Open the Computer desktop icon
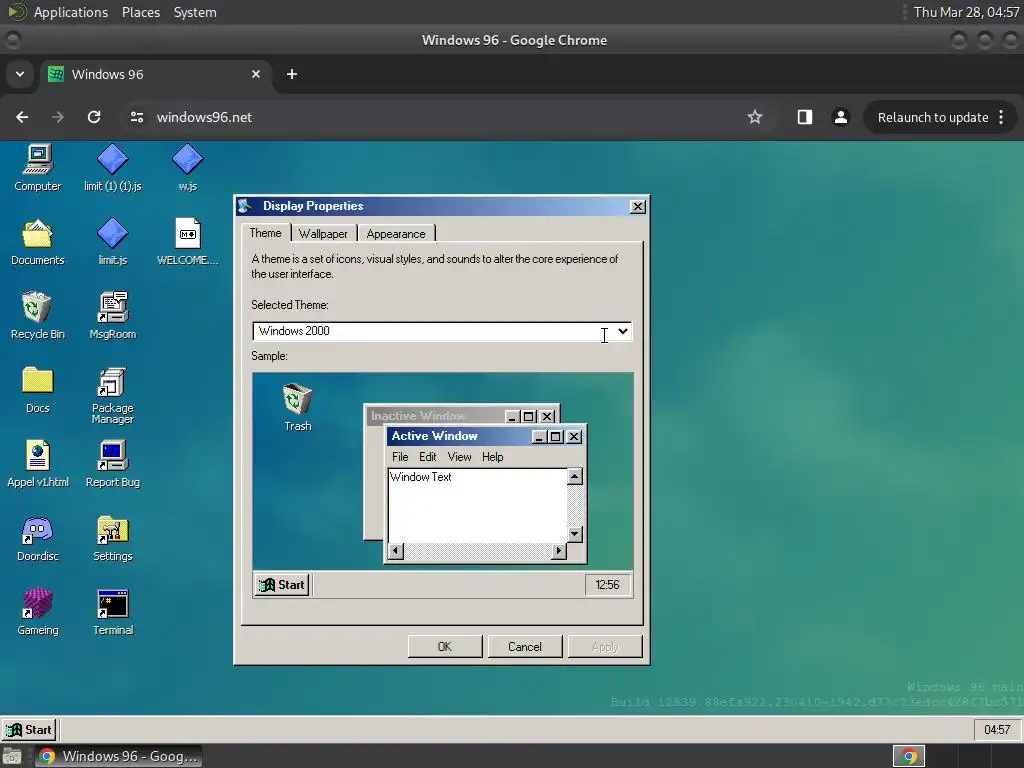This screenshot has height=768, width=1024. coord(38,168)
